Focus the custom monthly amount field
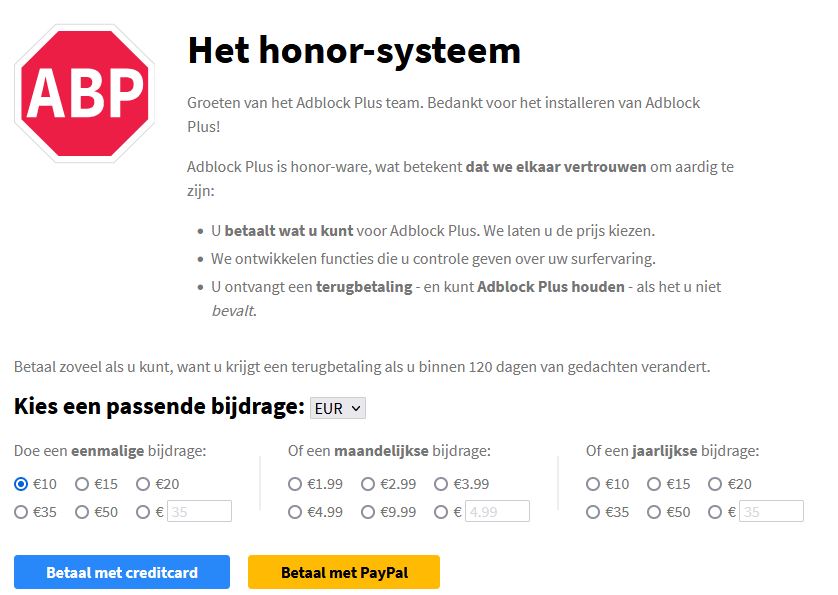Screen dimensions: 838x595 click(497, 512)
